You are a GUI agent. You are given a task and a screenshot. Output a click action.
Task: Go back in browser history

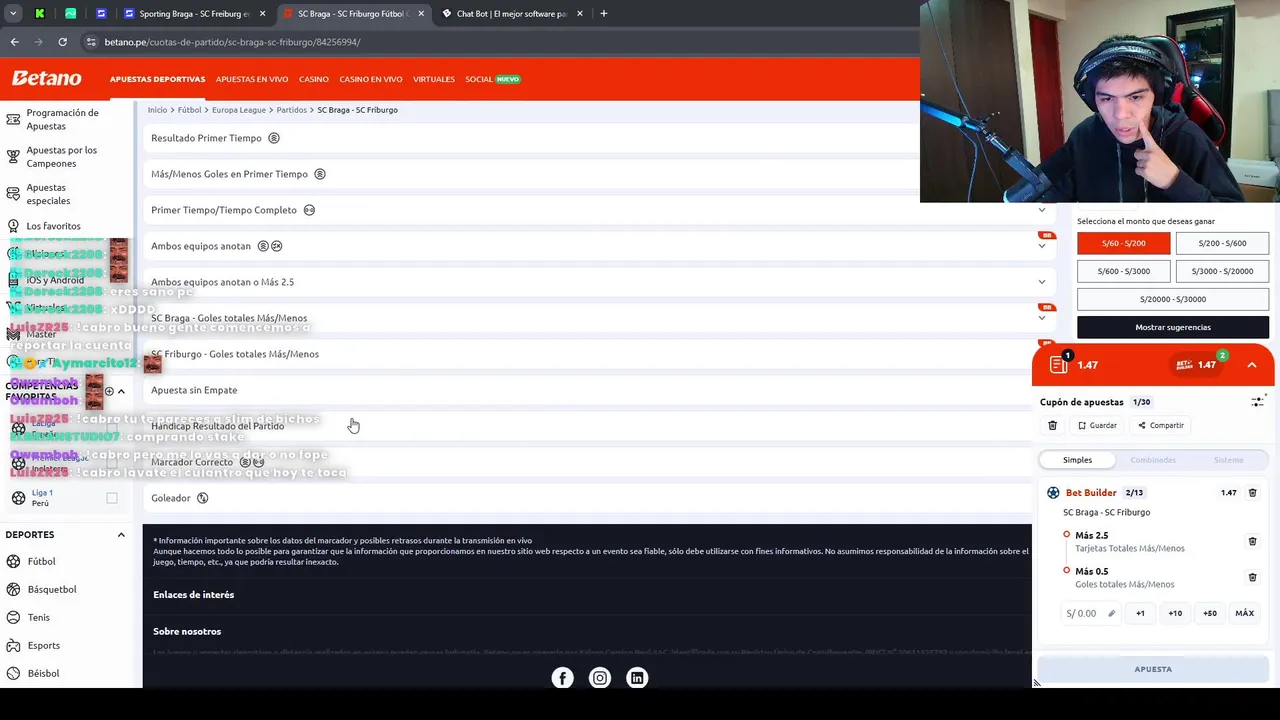14,42
